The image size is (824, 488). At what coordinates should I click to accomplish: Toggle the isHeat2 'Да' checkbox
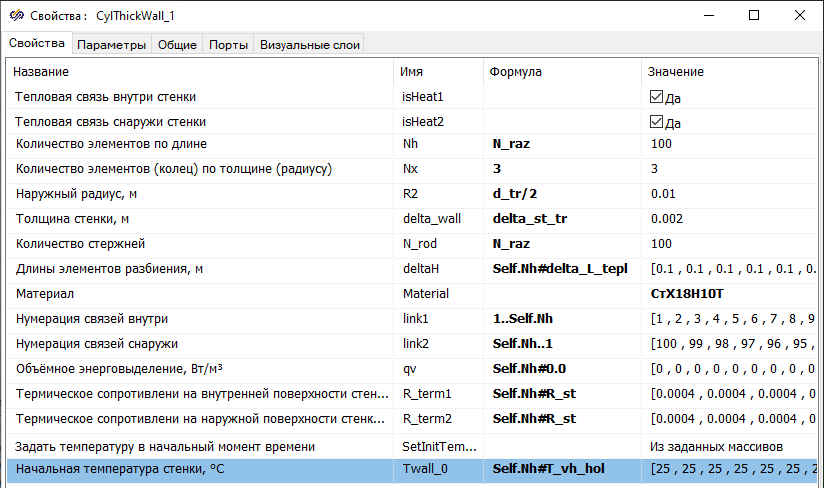pyautogui.click(x=657, y=122)
